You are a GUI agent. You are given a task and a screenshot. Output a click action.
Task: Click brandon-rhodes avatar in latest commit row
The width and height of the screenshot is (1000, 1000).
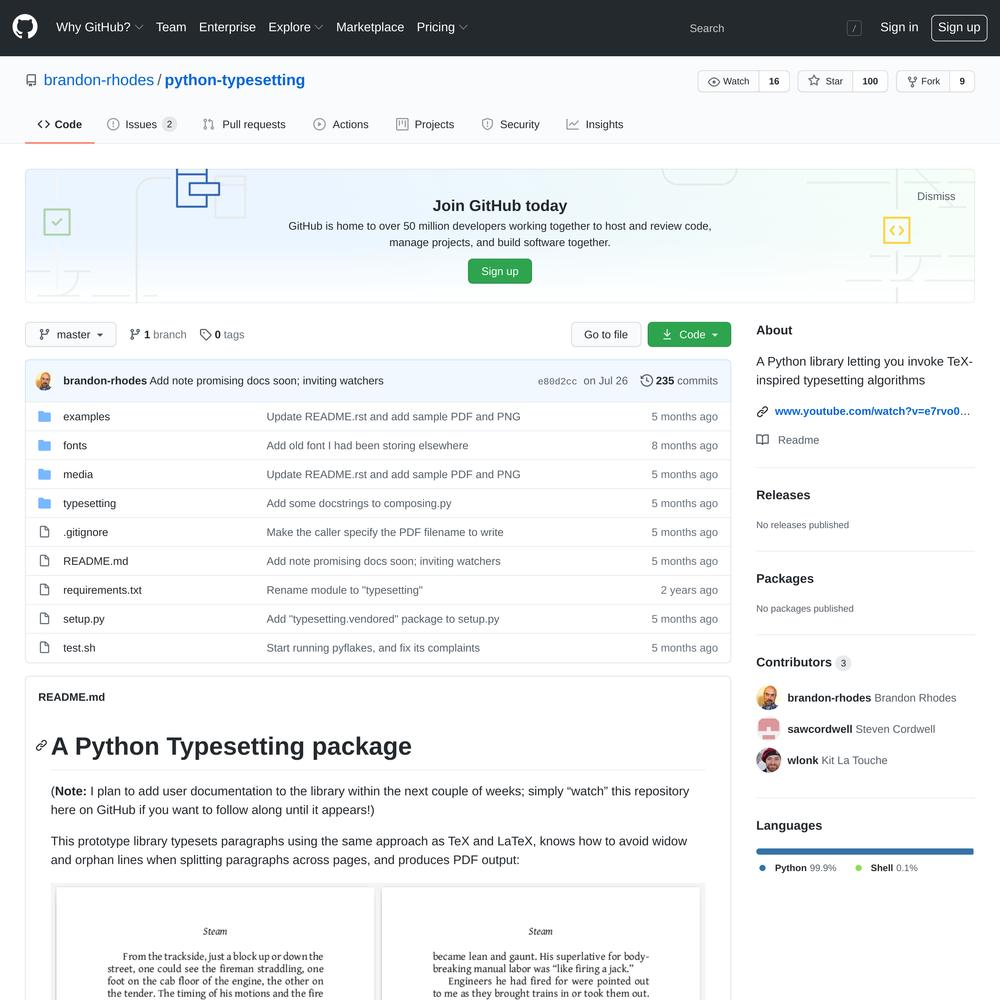(44, 381)
